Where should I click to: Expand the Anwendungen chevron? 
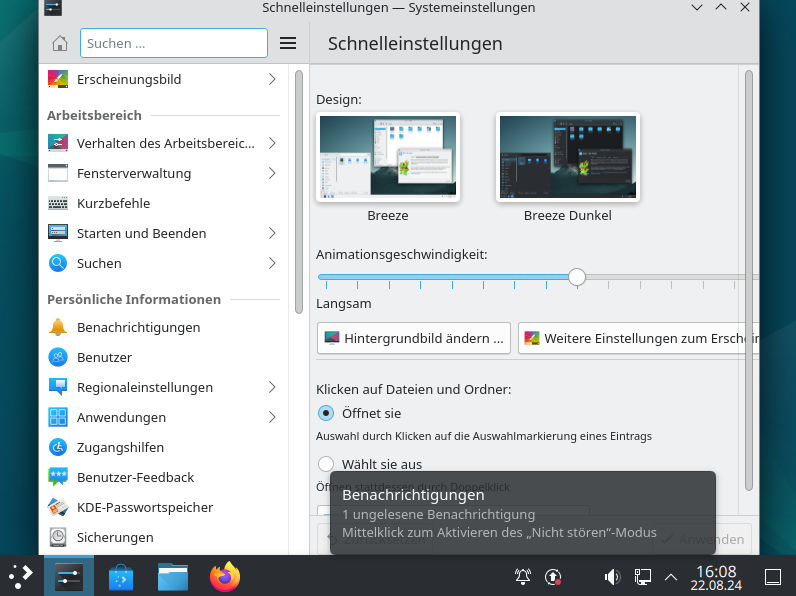(272, 417)
